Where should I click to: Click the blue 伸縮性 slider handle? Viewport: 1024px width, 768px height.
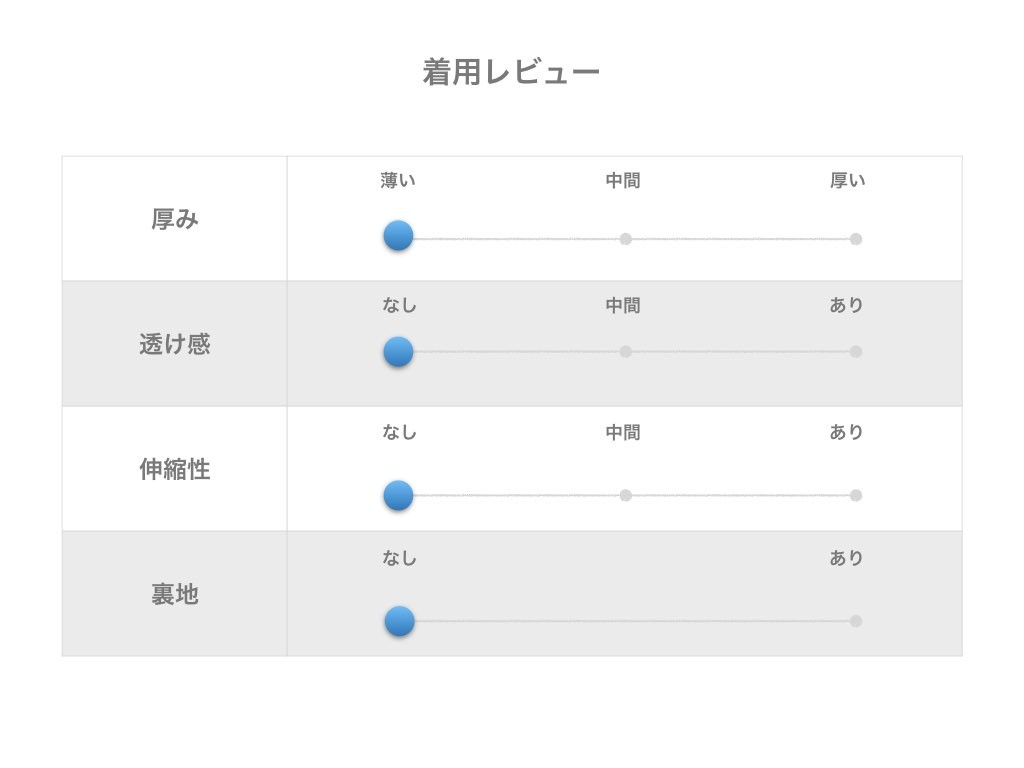pyautogui.click(x=398, y=495)
